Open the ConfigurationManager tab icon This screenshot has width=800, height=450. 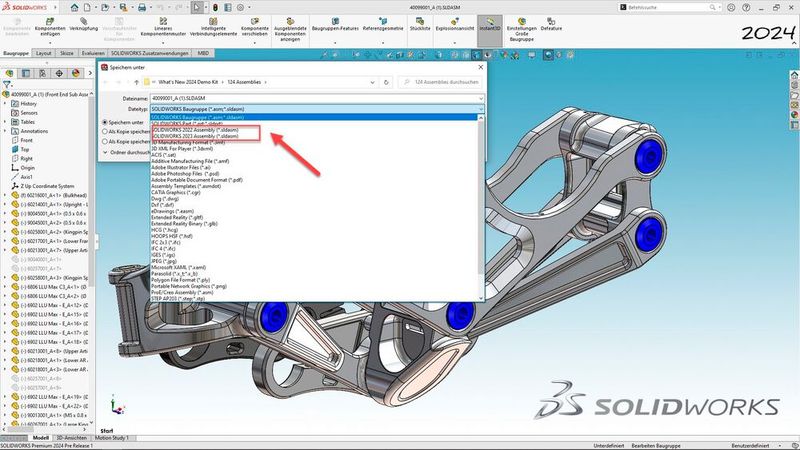click(43, 73)
